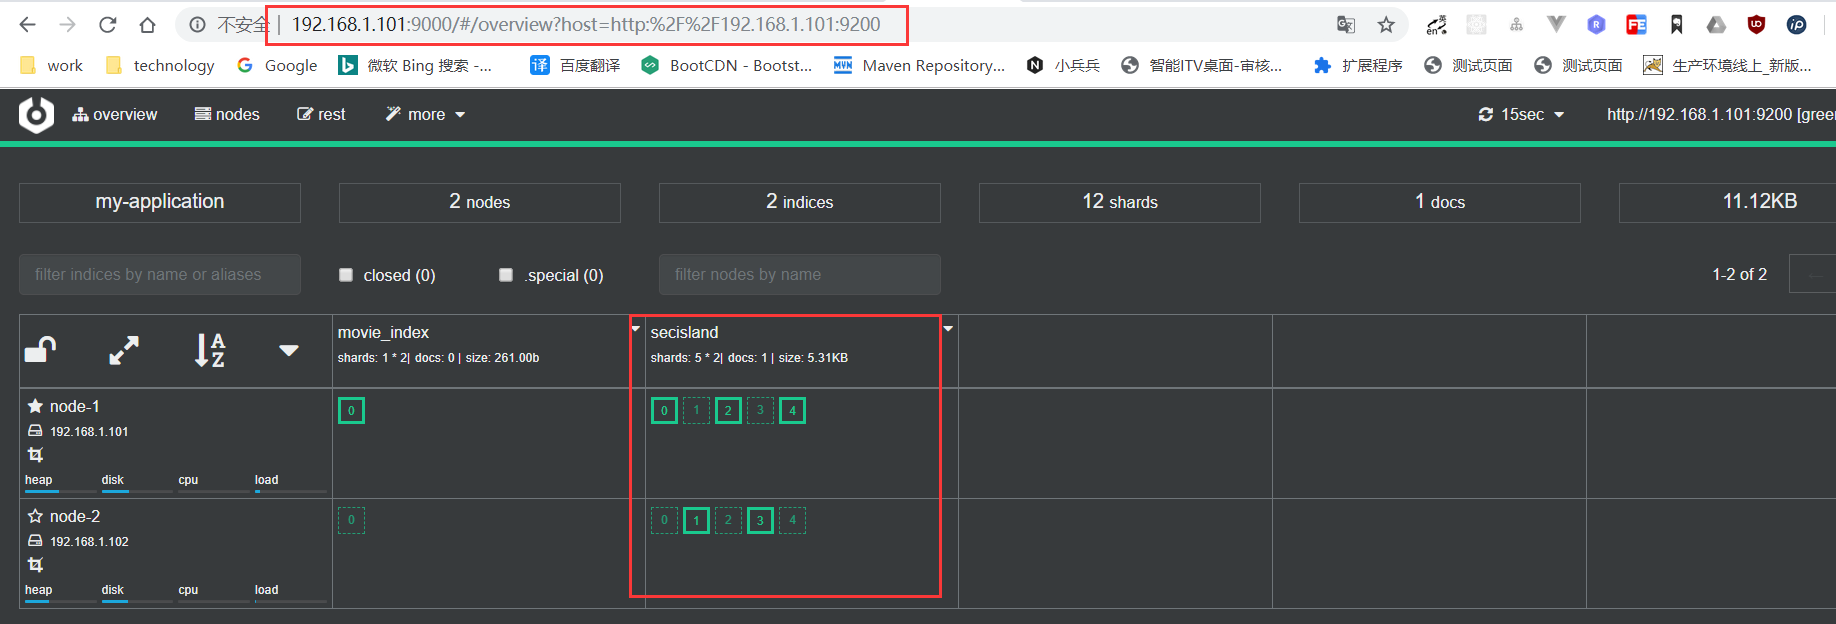Click the disk icon beside 192.168.1.101
This screenshot has width=1836, height=624.
(x=35, y=431)
